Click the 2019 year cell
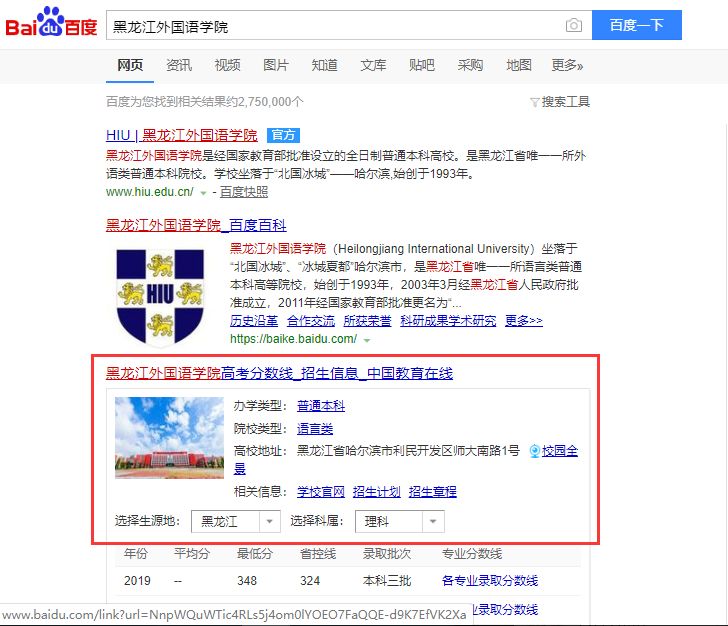 pyautogui.click(x=137, y=581)
